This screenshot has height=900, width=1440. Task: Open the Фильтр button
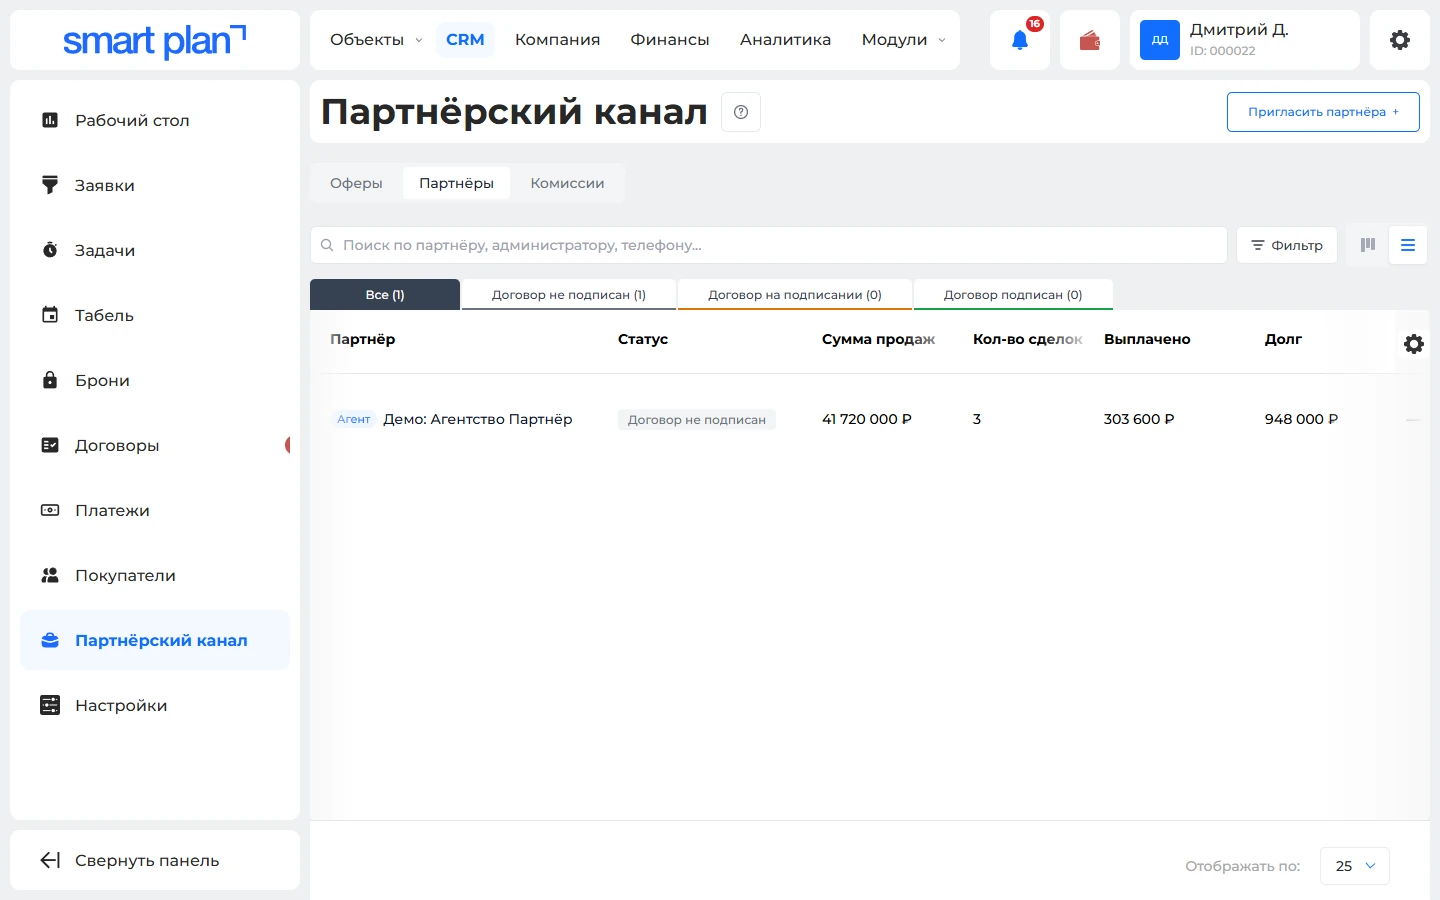coord(1287,245)
